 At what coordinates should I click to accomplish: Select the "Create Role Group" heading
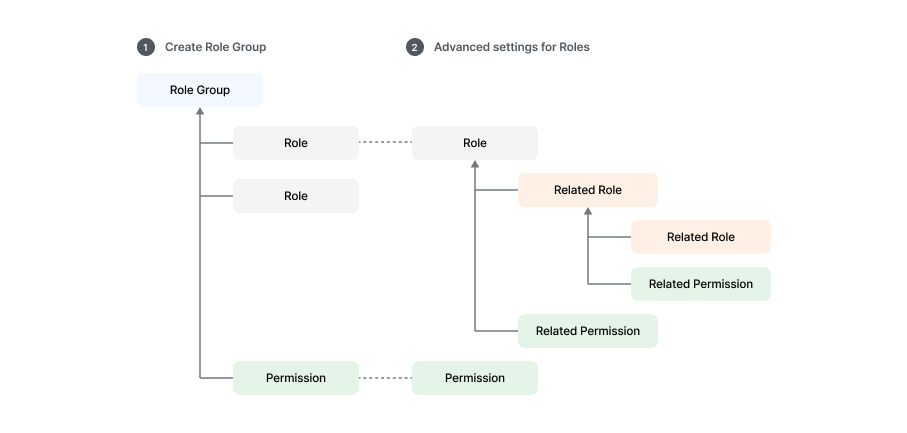215,47
